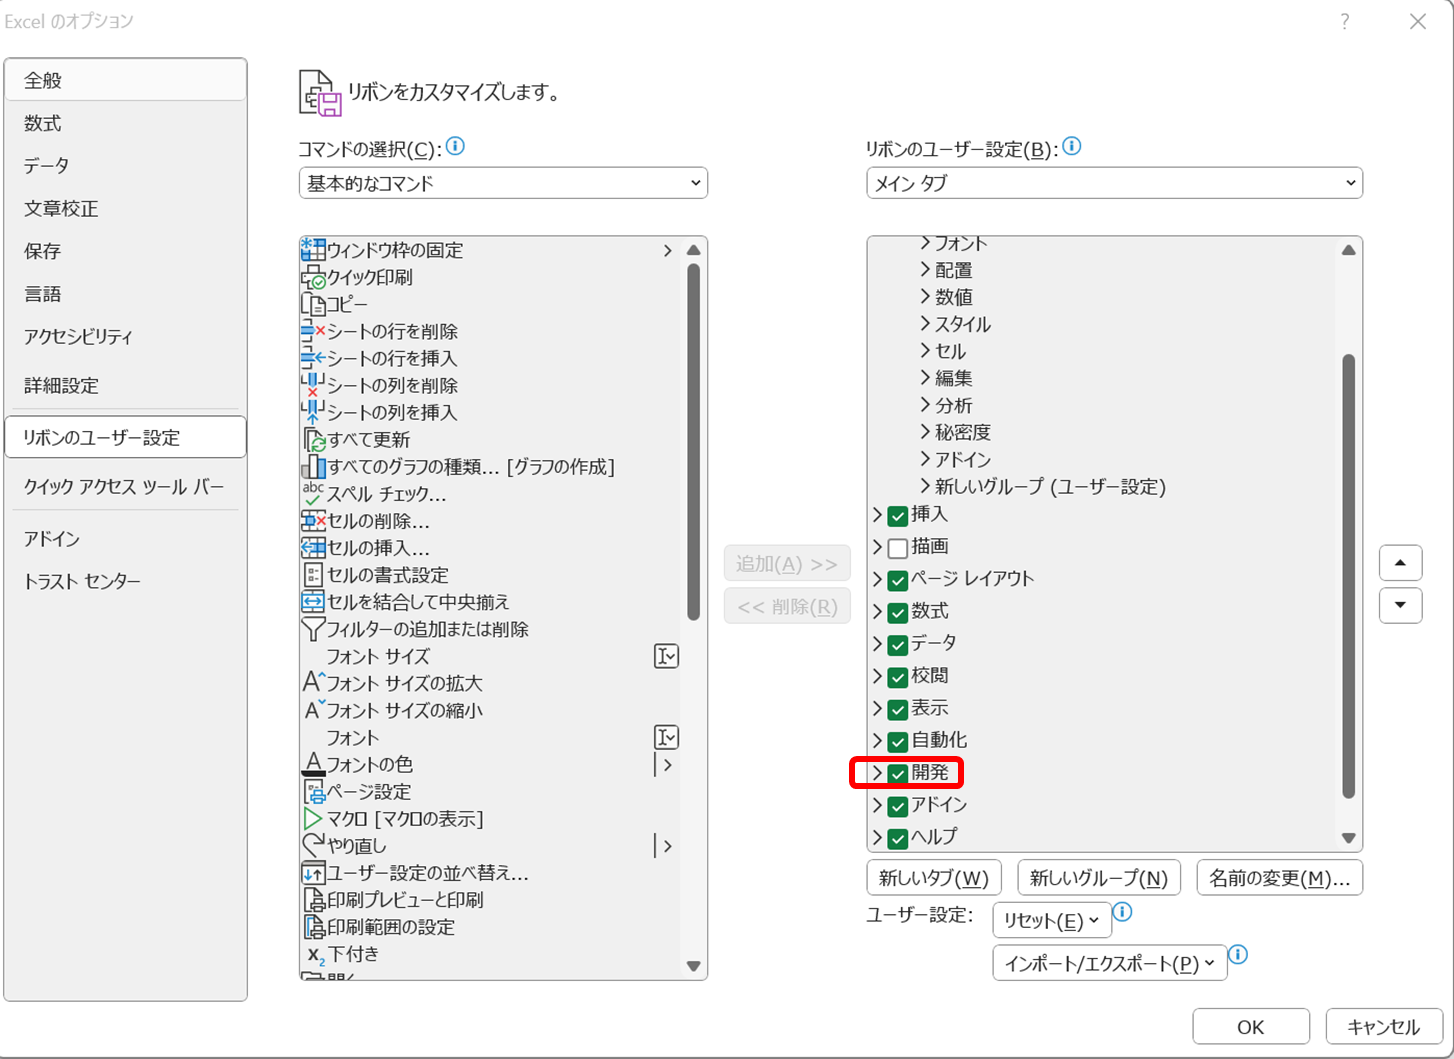Screen dimensions: 1454x1059
Task: Open the トラスト センター category
Action: [x=82, y=581]
